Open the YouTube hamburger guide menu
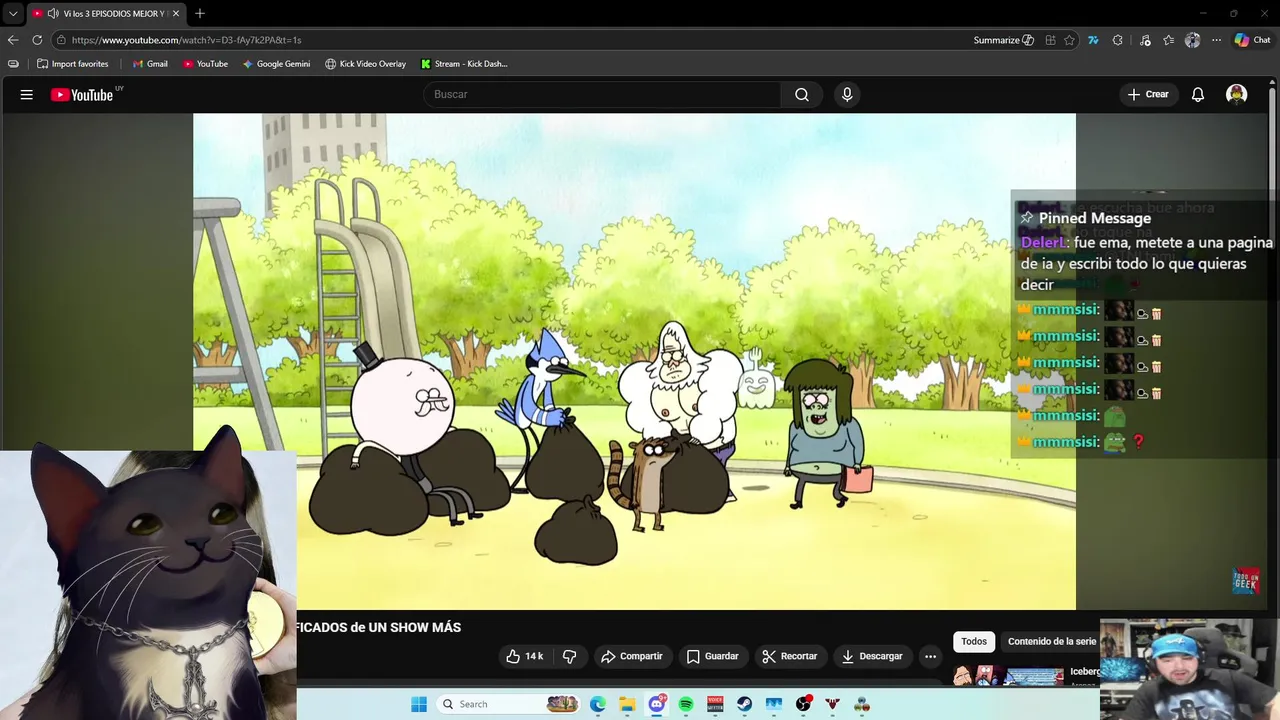 click(x=27, y=95)
